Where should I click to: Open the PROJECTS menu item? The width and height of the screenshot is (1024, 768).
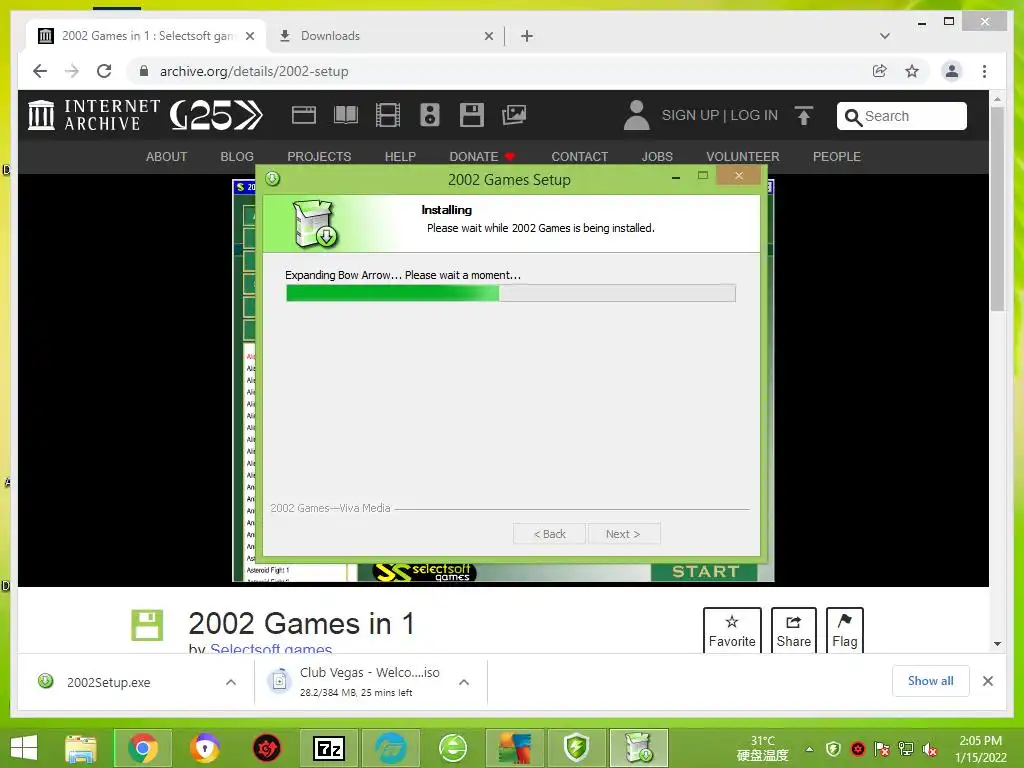[319, 157]
